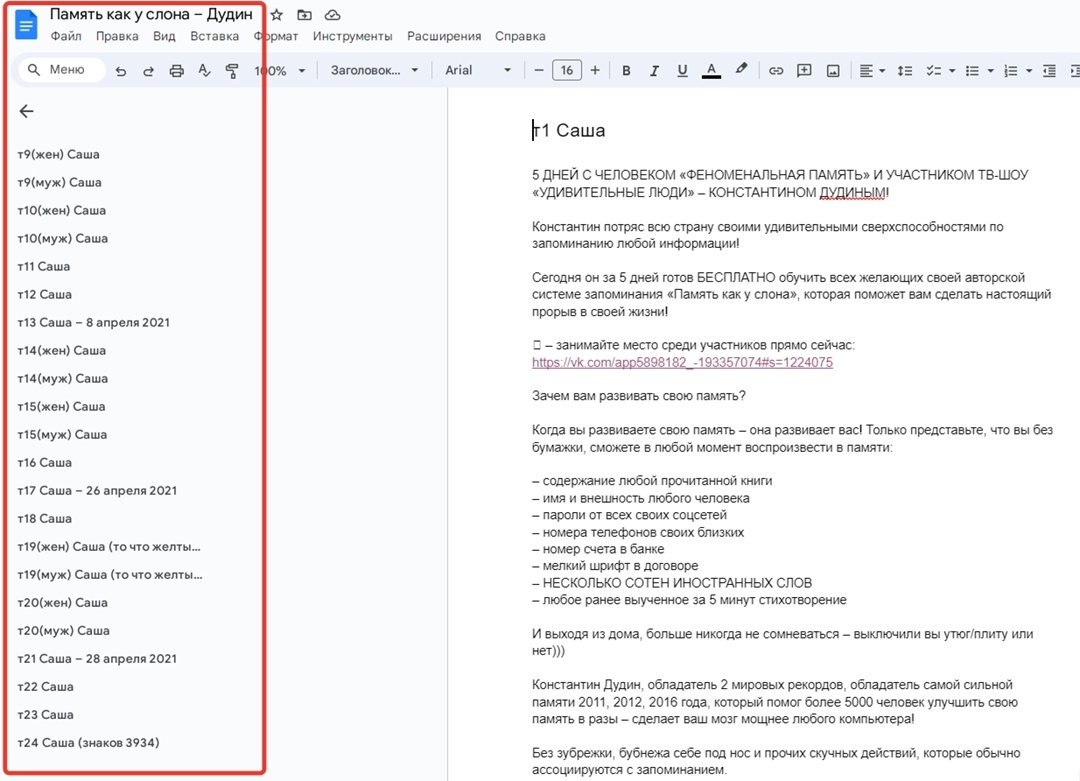Go to outline heading т11 Саша
The image size is (1080, 781).
coord(43,267)
